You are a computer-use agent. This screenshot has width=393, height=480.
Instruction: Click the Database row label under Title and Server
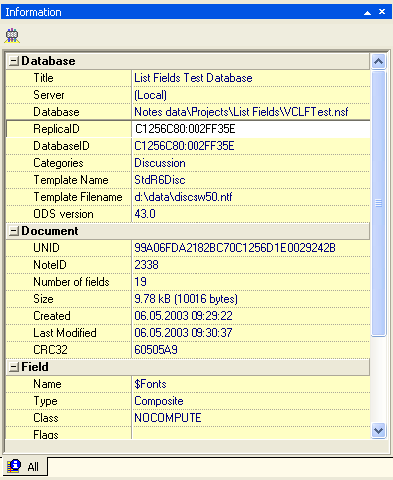coord(56,112)
